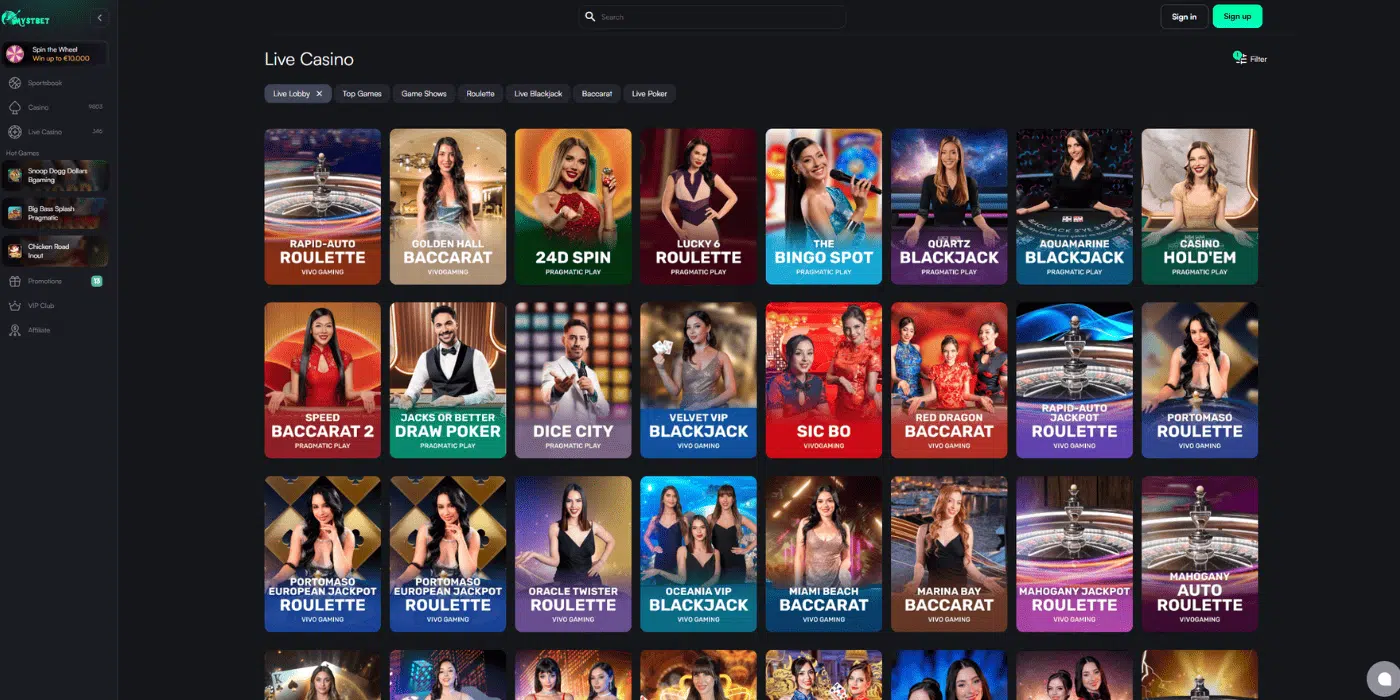
Task: Open Mahogany Auto Roulette game
Action: click(1200, 554)
